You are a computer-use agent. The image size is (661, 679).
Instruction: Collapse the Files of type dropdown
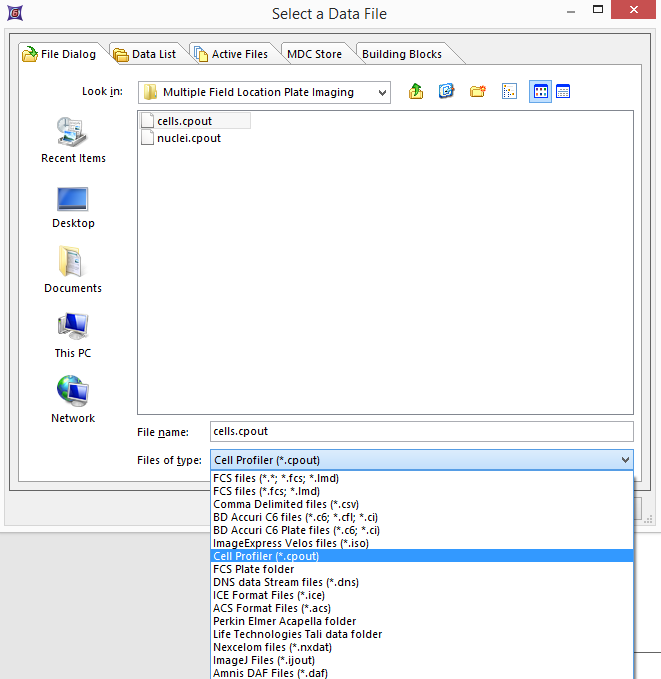625,460
